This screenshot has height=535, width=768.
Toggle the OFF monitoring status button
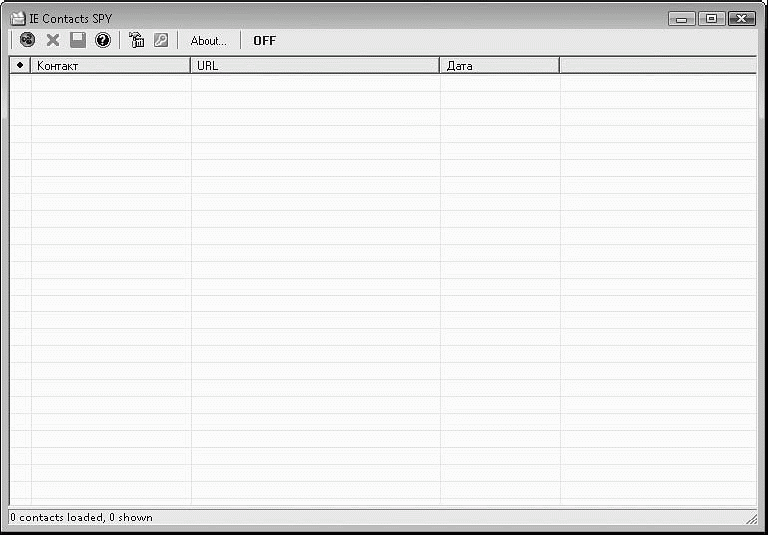click(x=264, y=41)
